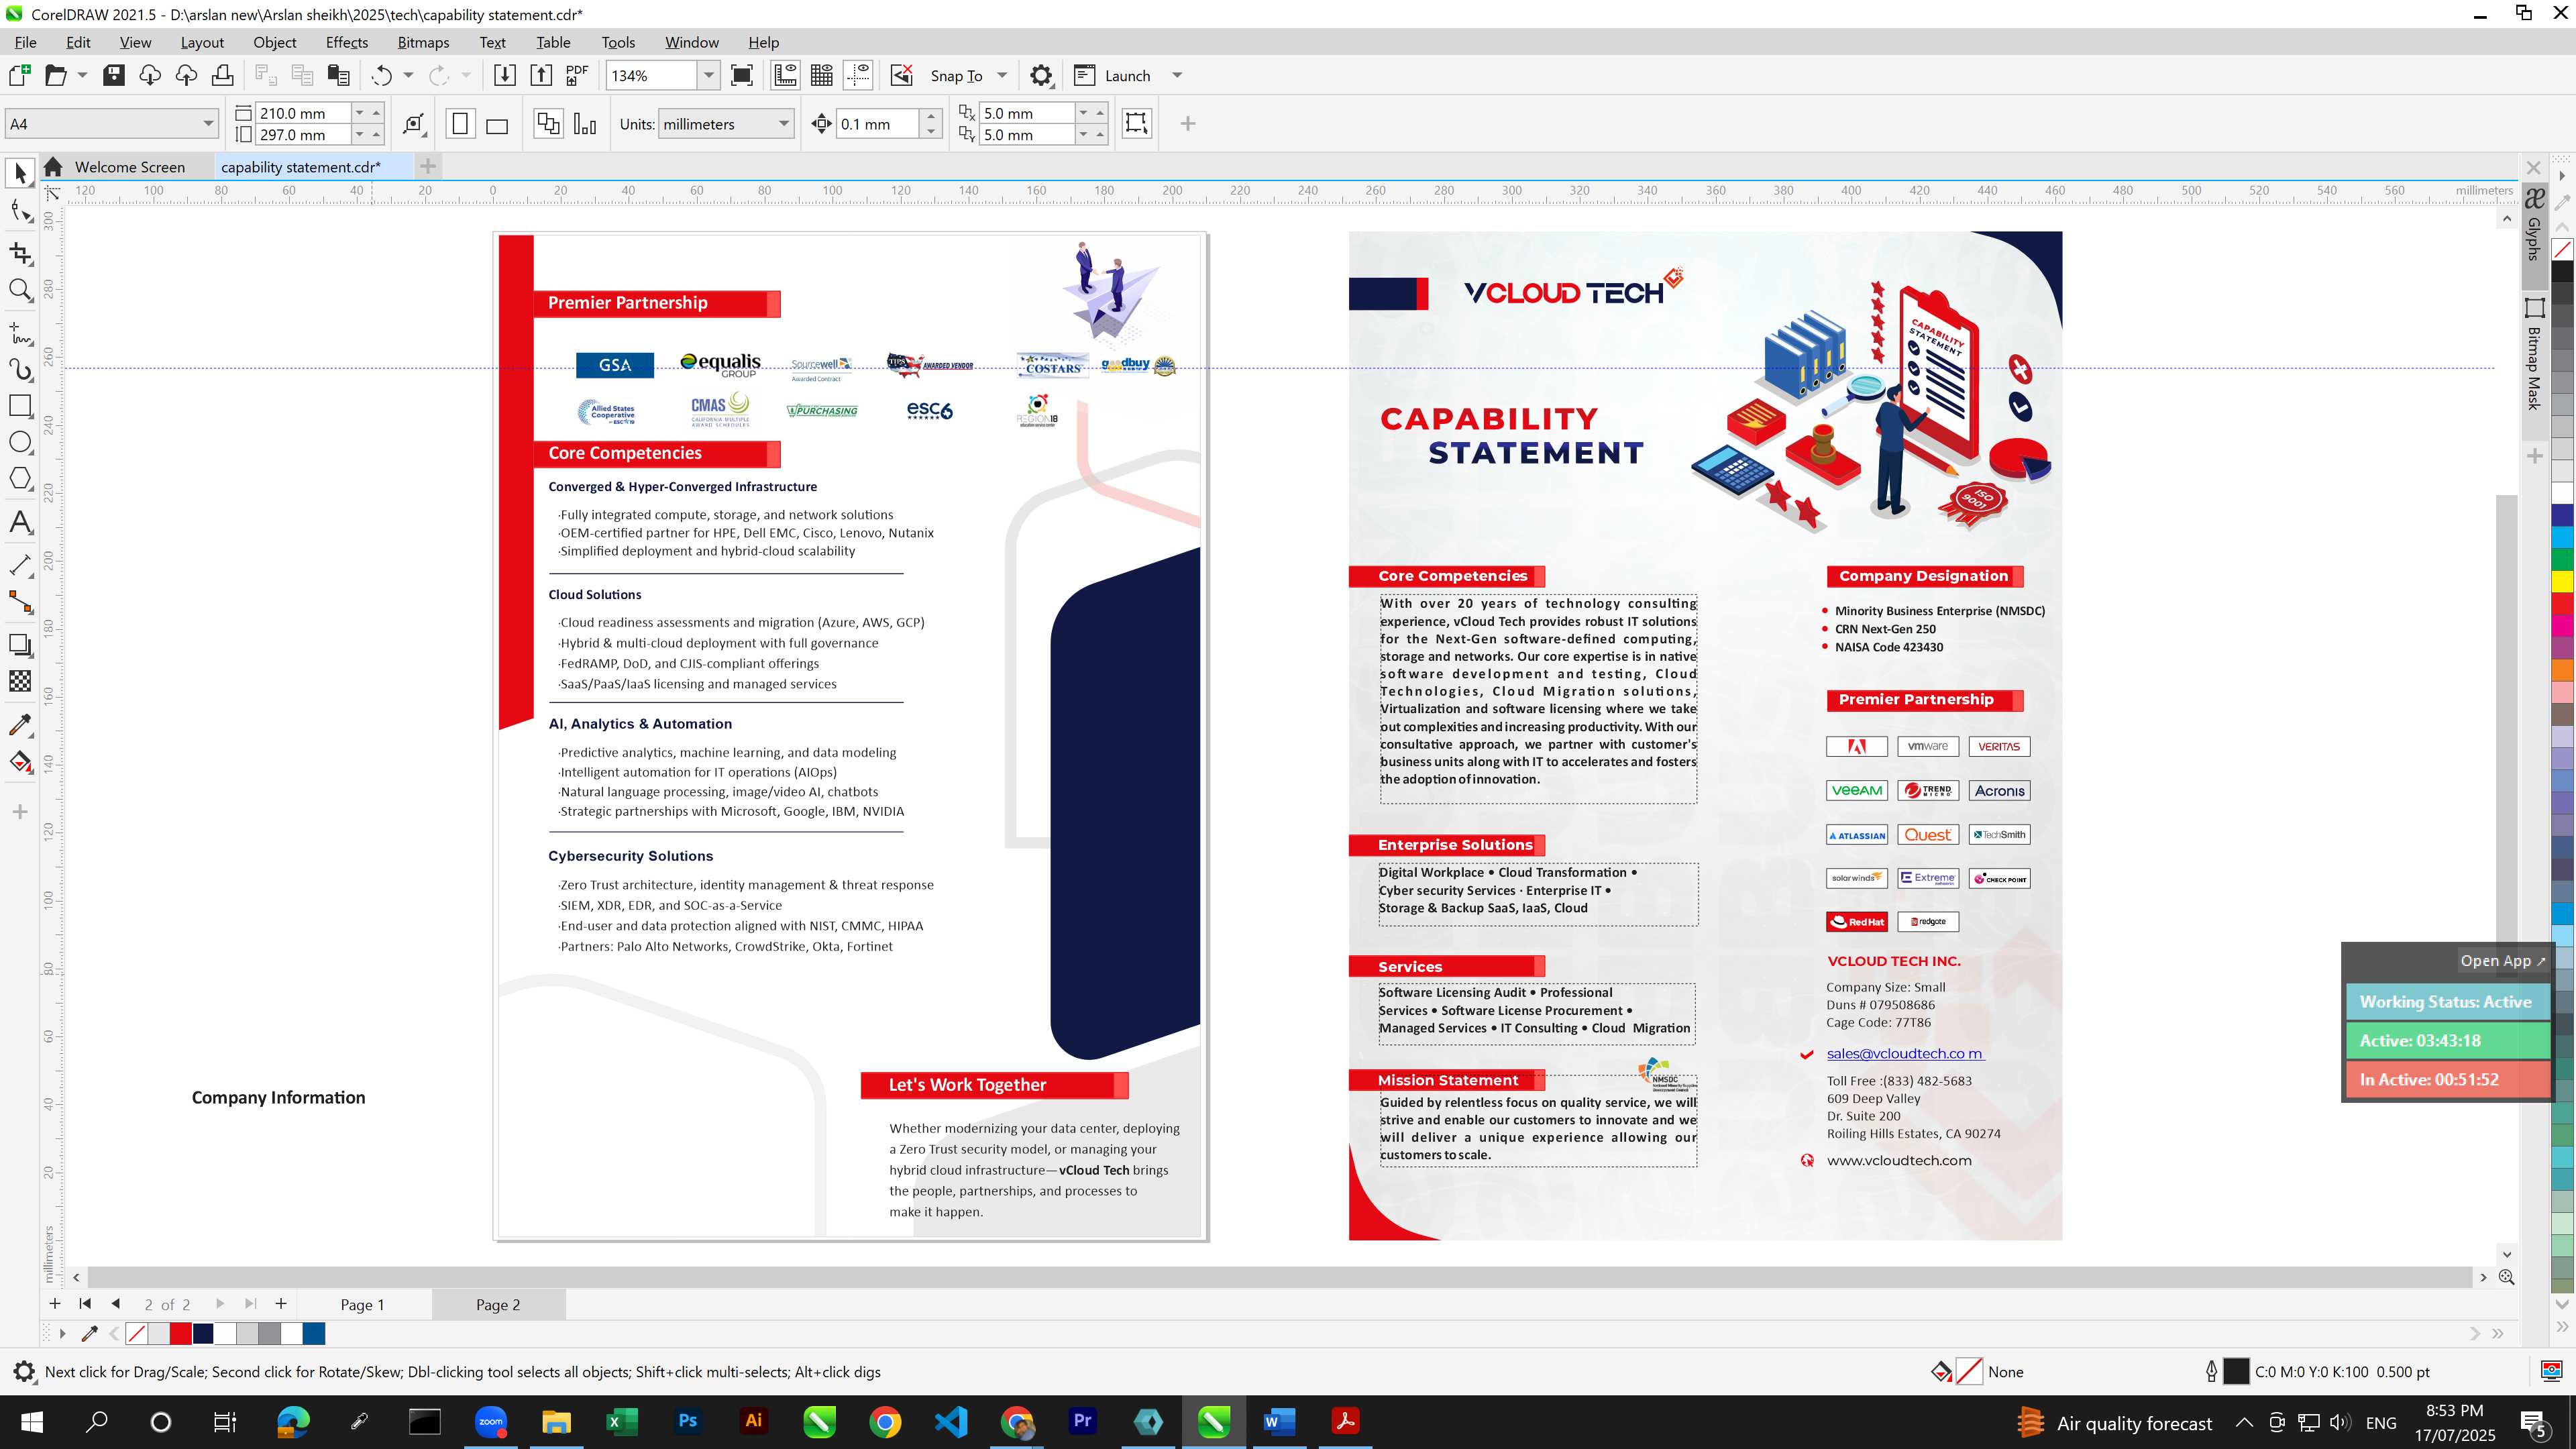Toggle Treat as filled option
Image resolution: width=2576 pixels, height=1449 pixels.
(1136, 123)
